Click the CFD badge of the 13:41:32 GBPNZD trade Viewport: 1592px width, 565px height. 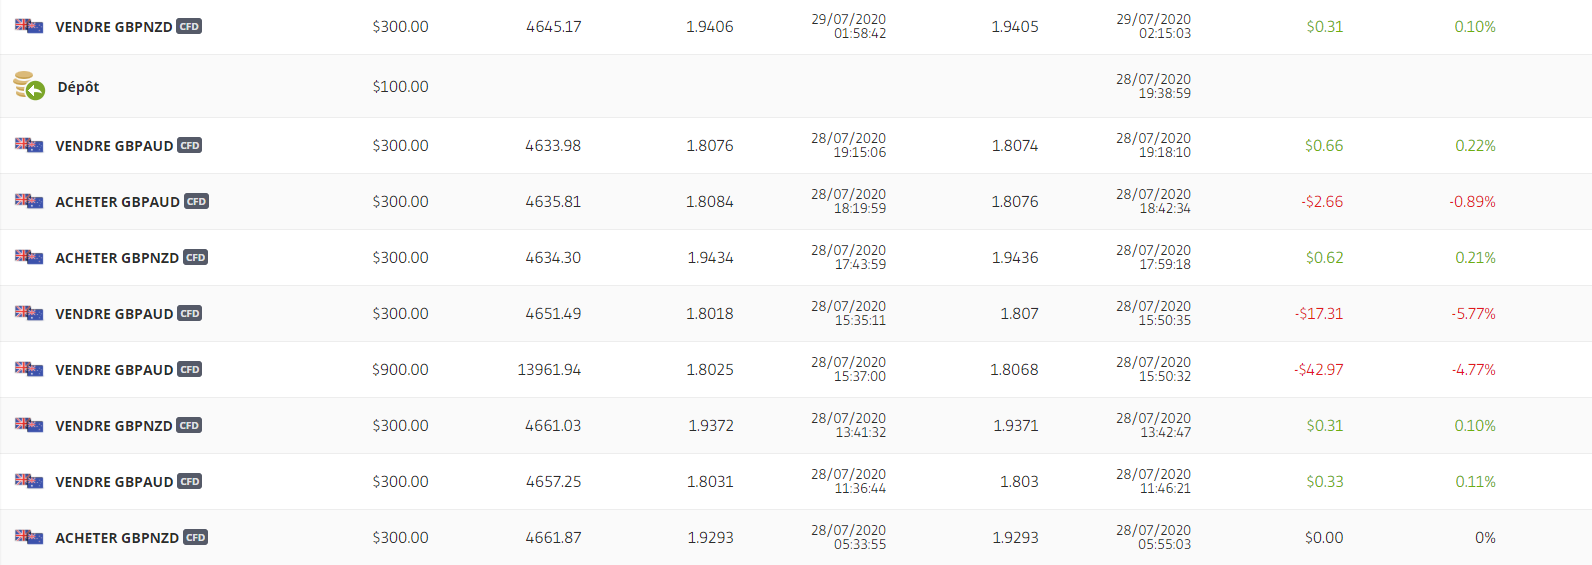189,426
